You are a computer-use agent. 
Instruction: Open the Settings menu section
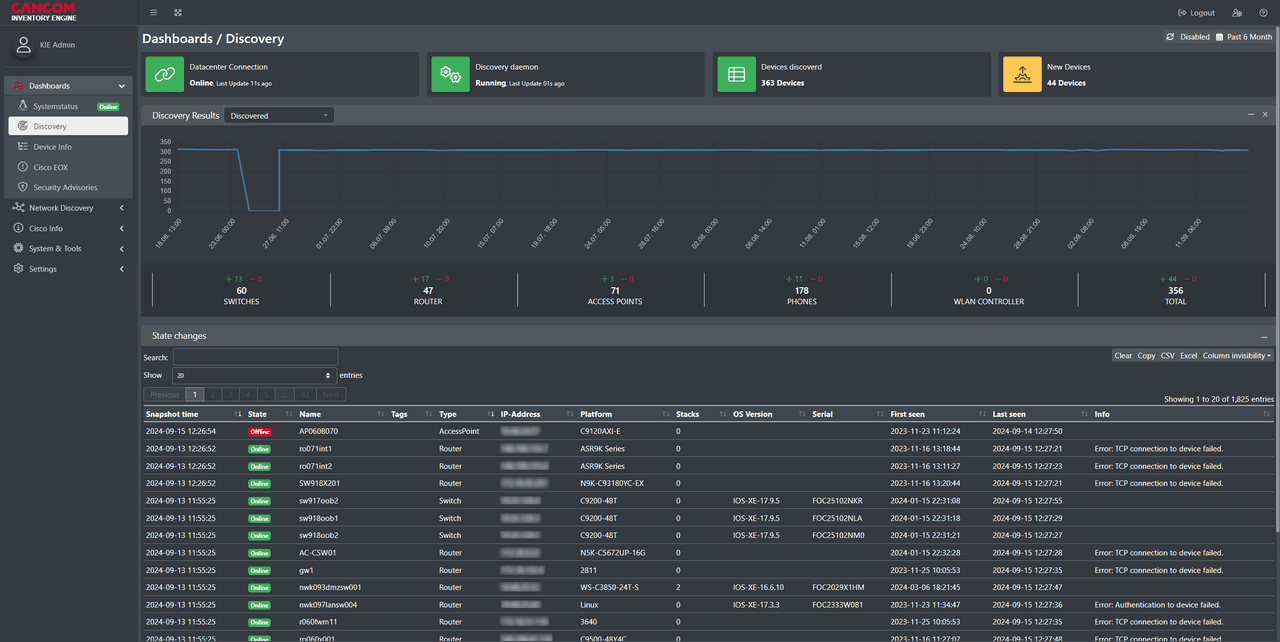tap(44, 268)
